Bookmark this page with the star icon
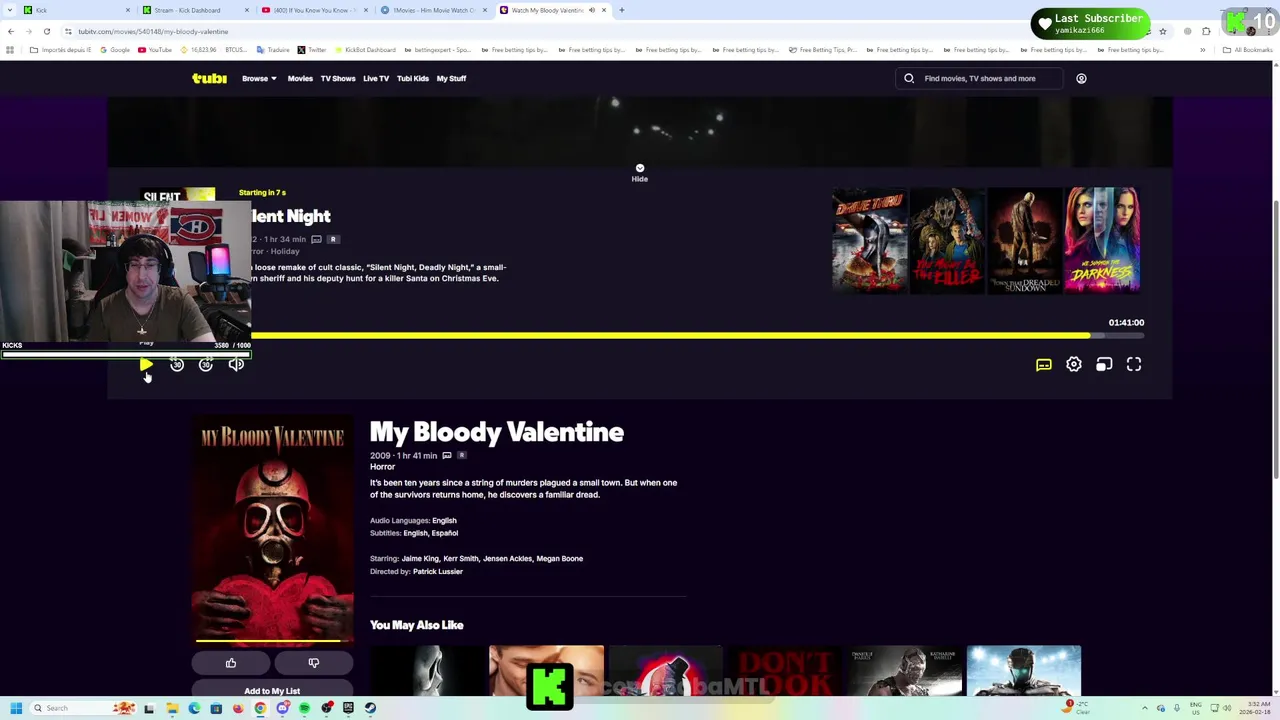1280x720 pixels. coord(1162,31)
